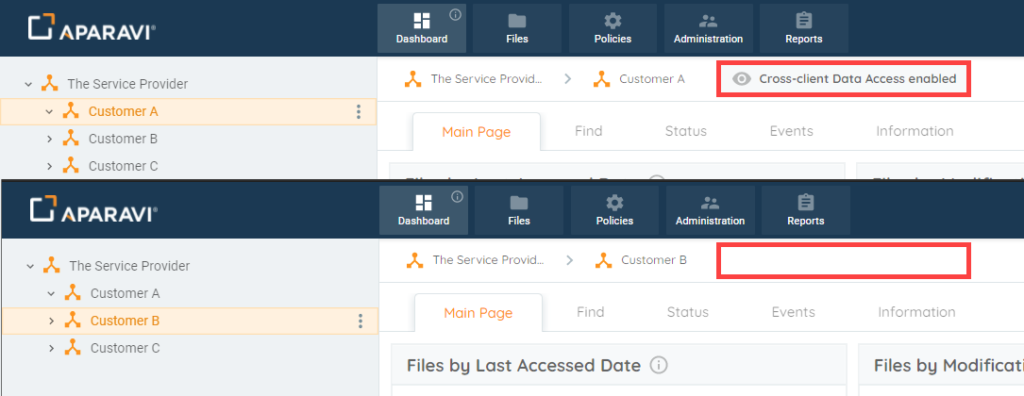Image resolution: width=1024 pixels, height=396 pixels.
Task: Switch to Status tab in top screenshot
Action: (x=686, y=131)
